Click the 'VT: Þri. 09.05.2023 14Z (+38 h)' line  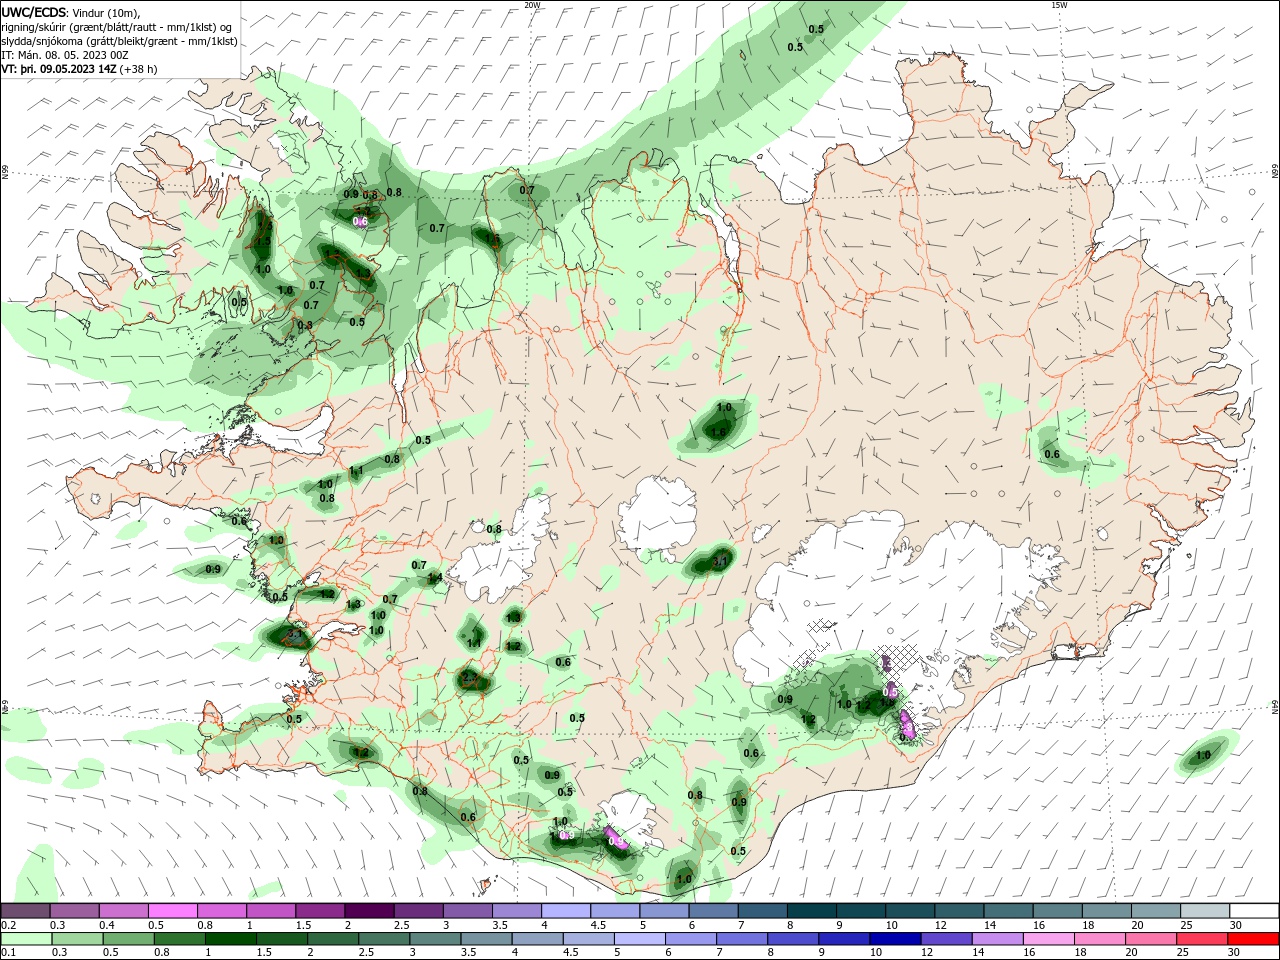click(x=79, y=69)
